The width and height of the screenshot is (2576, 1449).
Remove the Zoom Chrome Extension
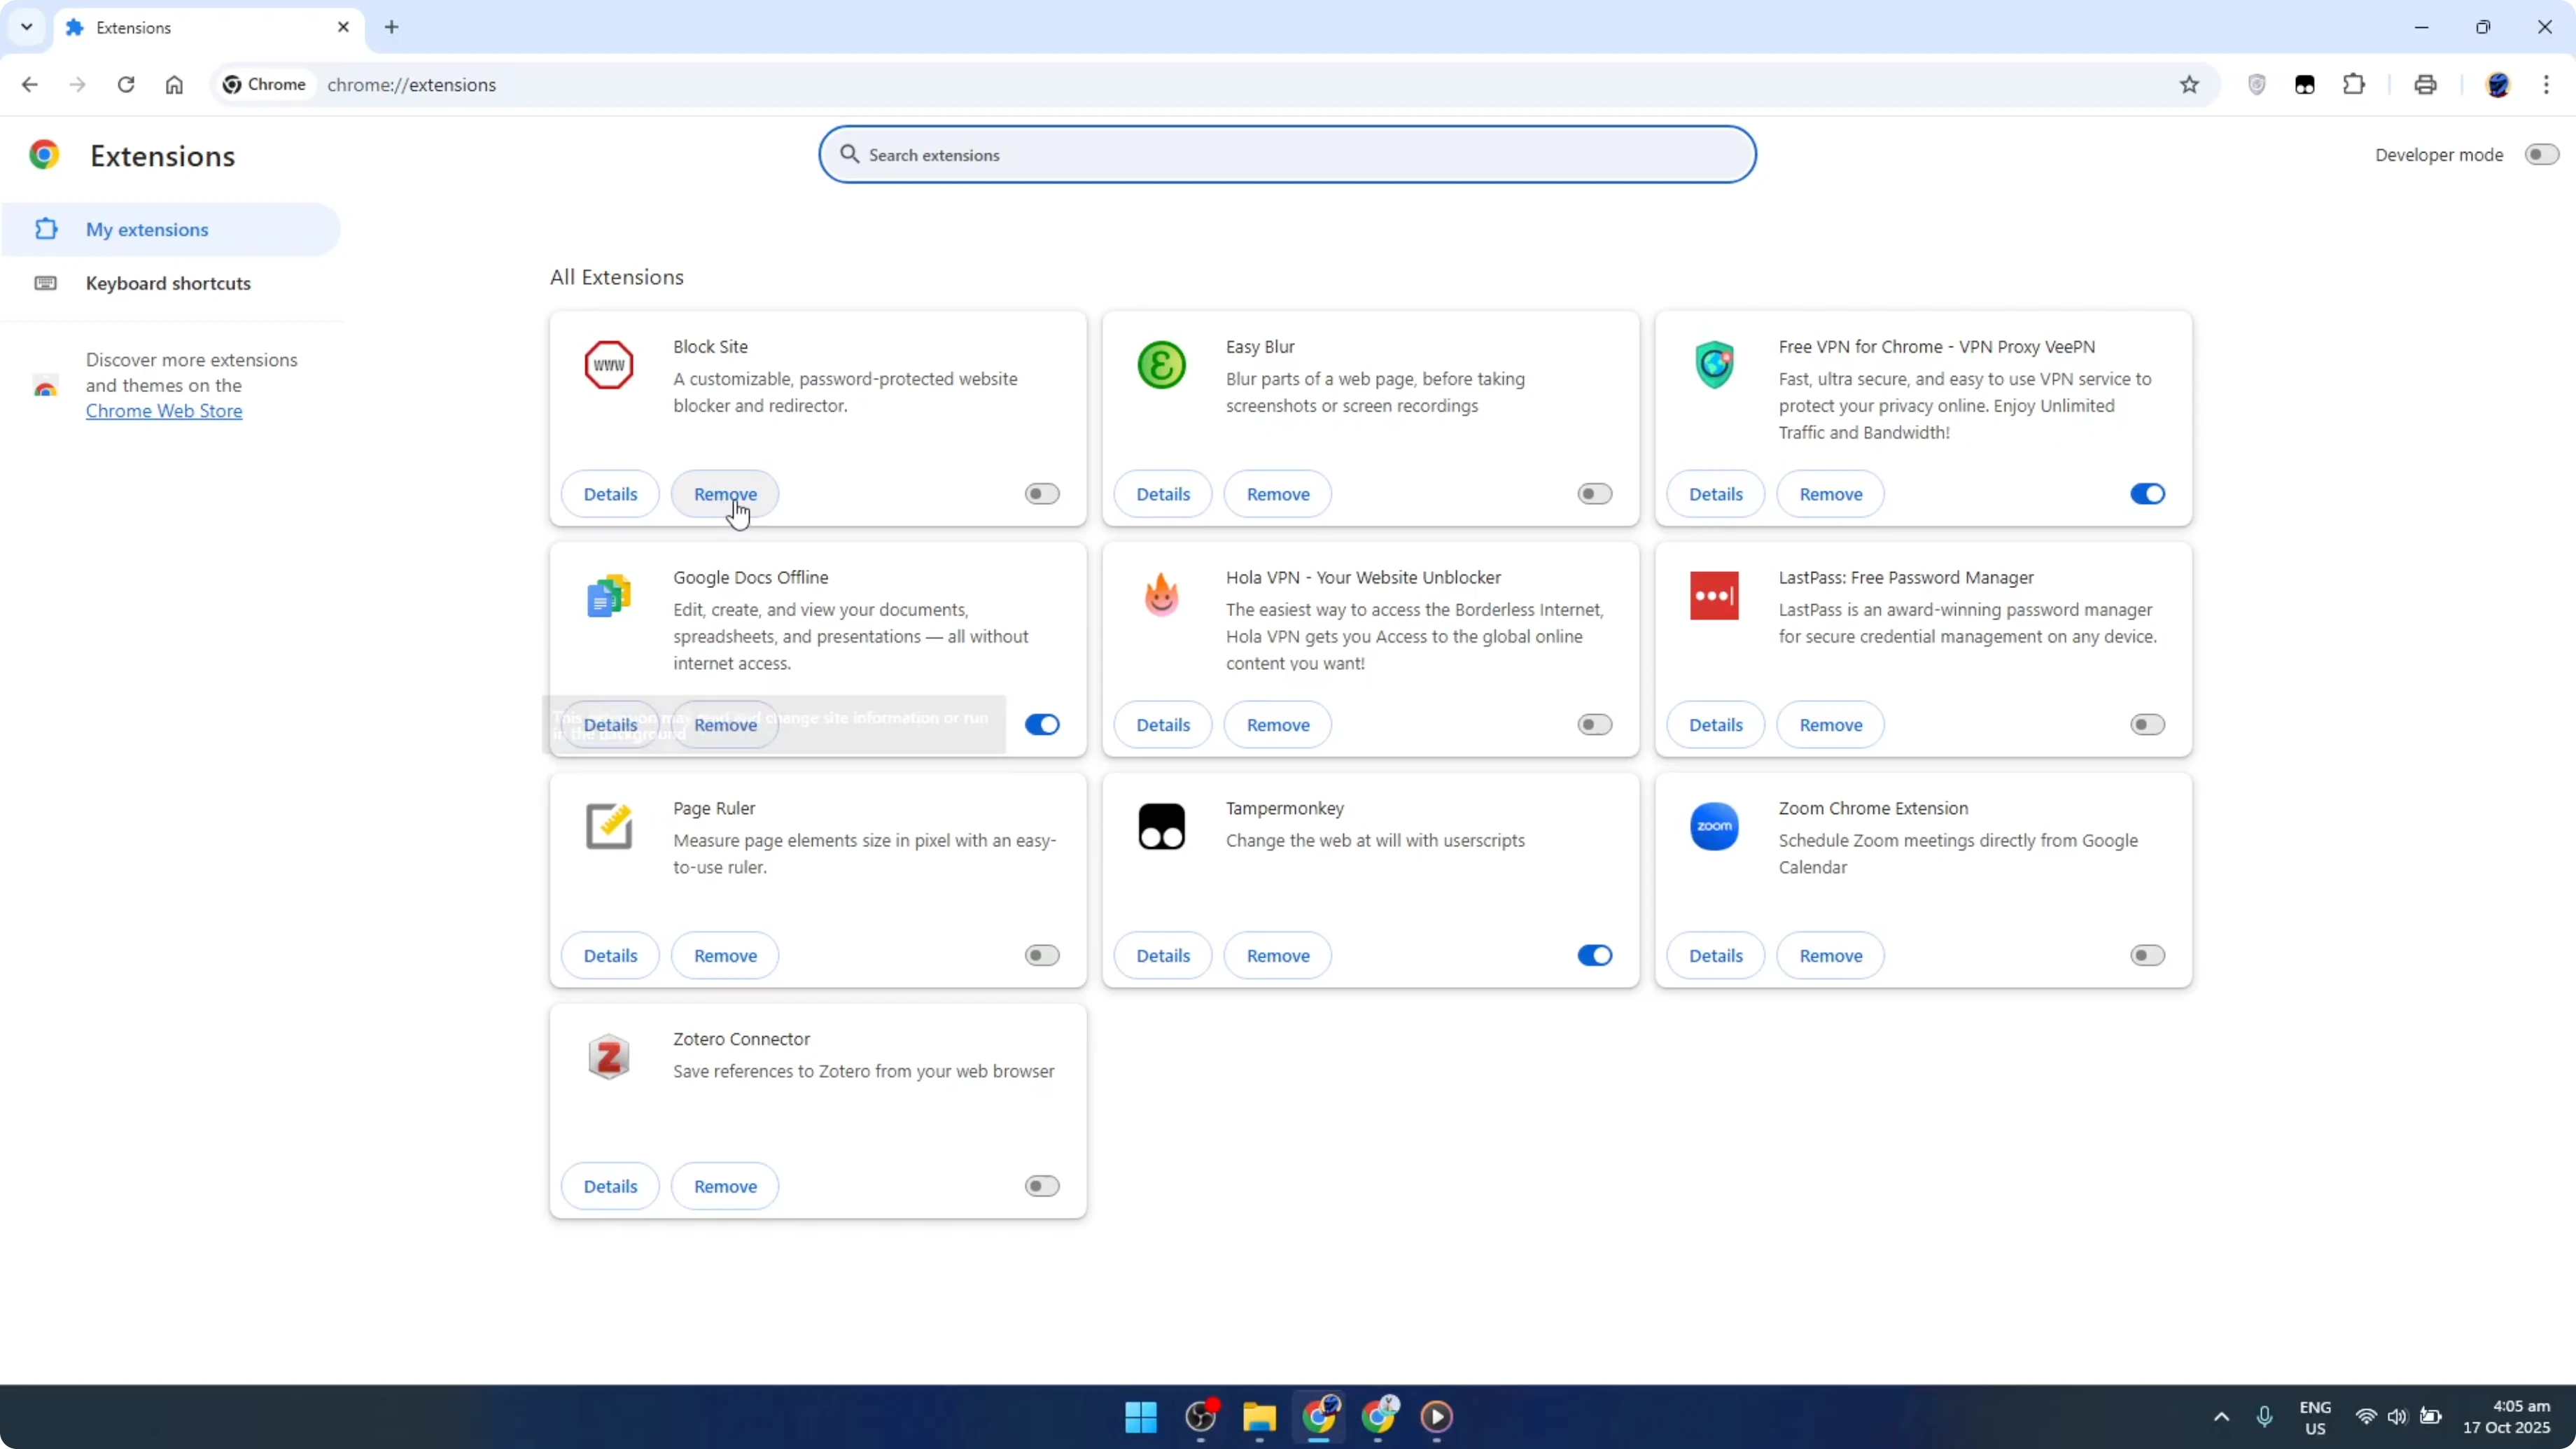(1830, 956)
